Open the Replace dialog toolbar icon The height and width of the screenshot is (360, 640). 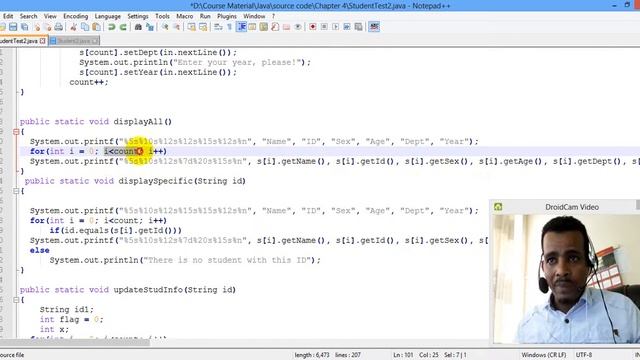click(150, 27)
